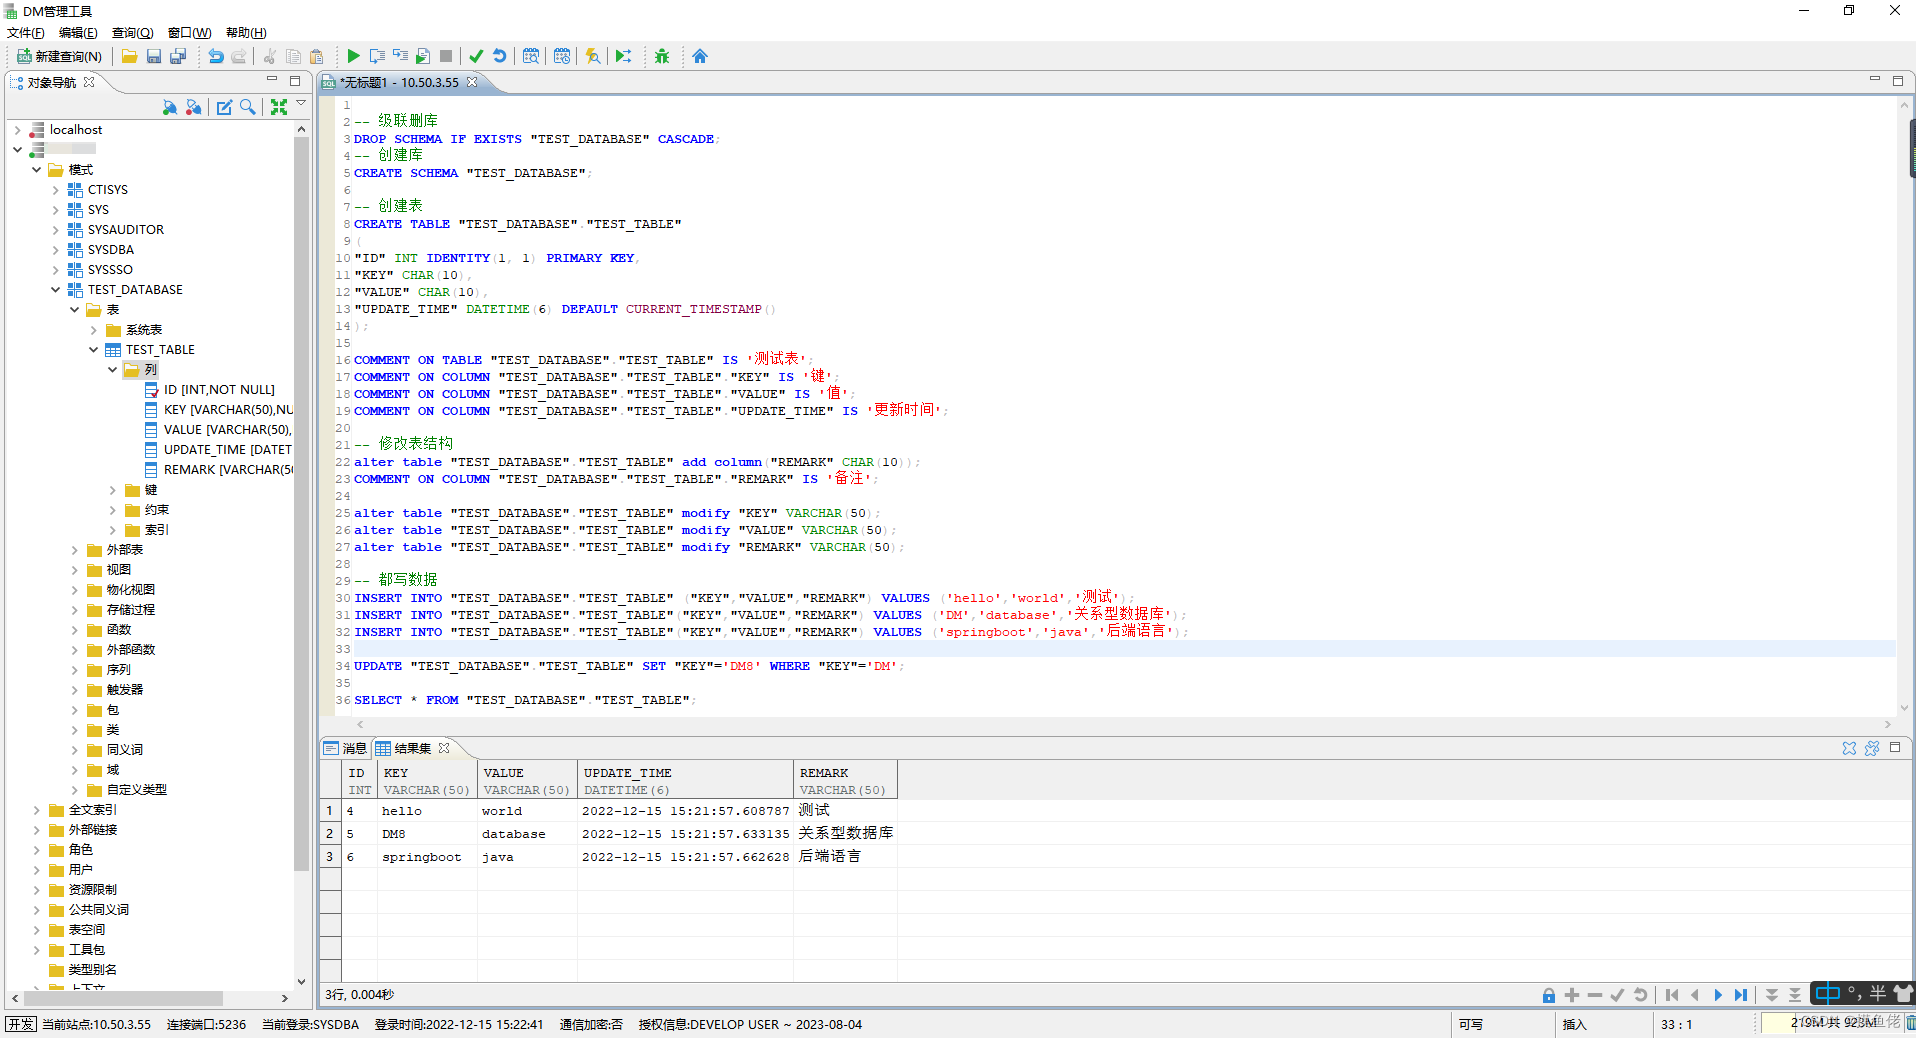The image size is (1916, 1038).
Task: Click the execute script page icon
Action: (x=423, y=57)
